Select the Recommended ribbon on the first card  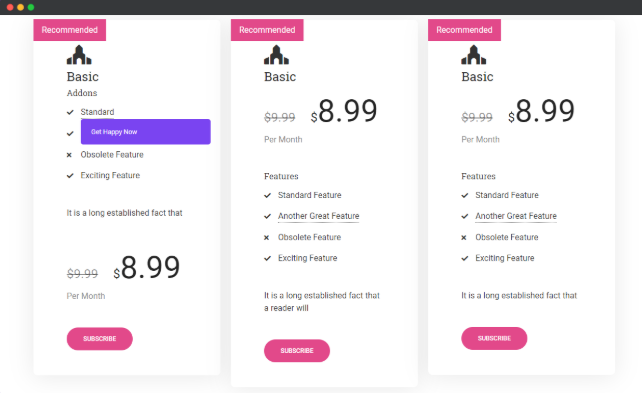point(70,30)
